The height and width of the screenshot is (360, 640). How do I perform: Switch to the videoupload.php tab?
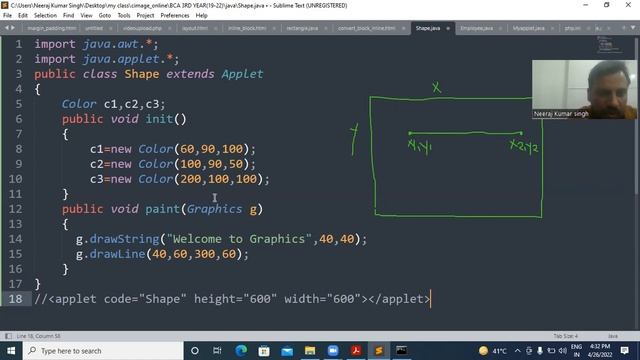pyautogui.click(x=142, y=28)
